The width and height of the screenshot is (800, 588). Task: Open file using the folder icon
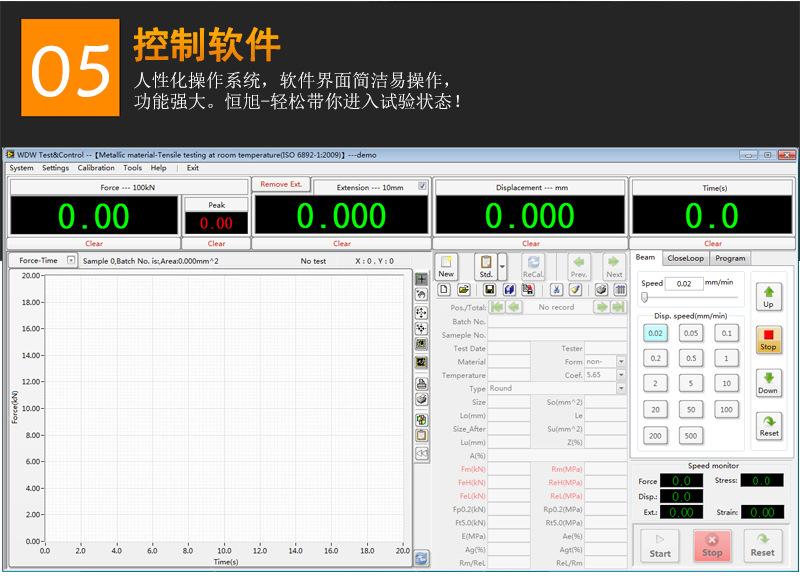tap(464, 290)
